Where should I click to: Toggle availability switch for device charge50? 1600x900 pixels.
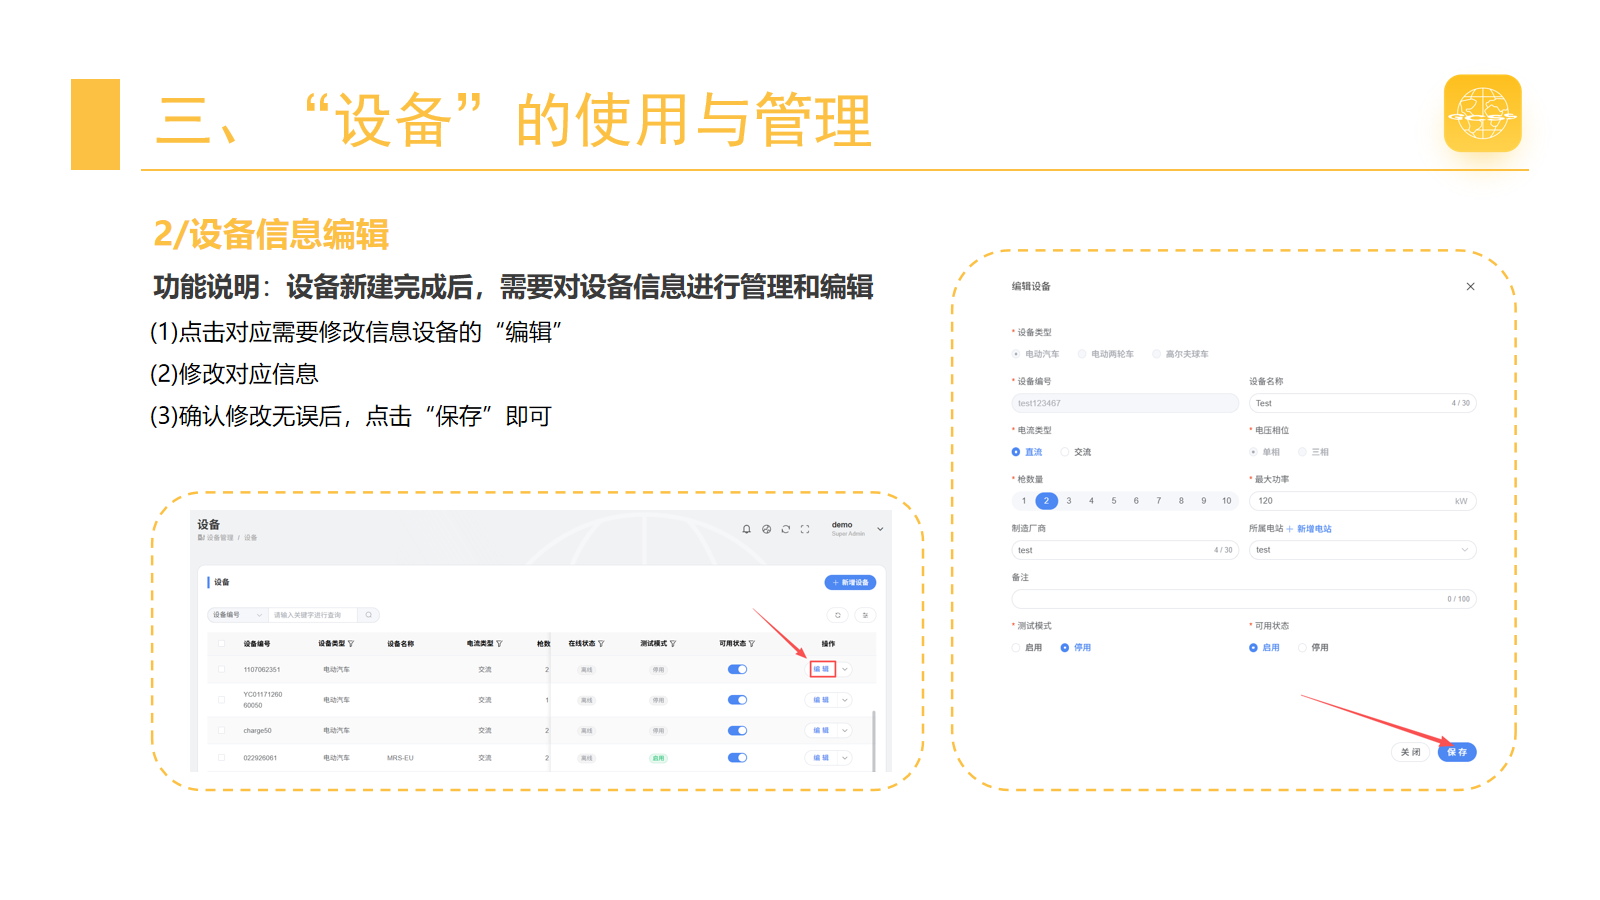coord(738,731)
